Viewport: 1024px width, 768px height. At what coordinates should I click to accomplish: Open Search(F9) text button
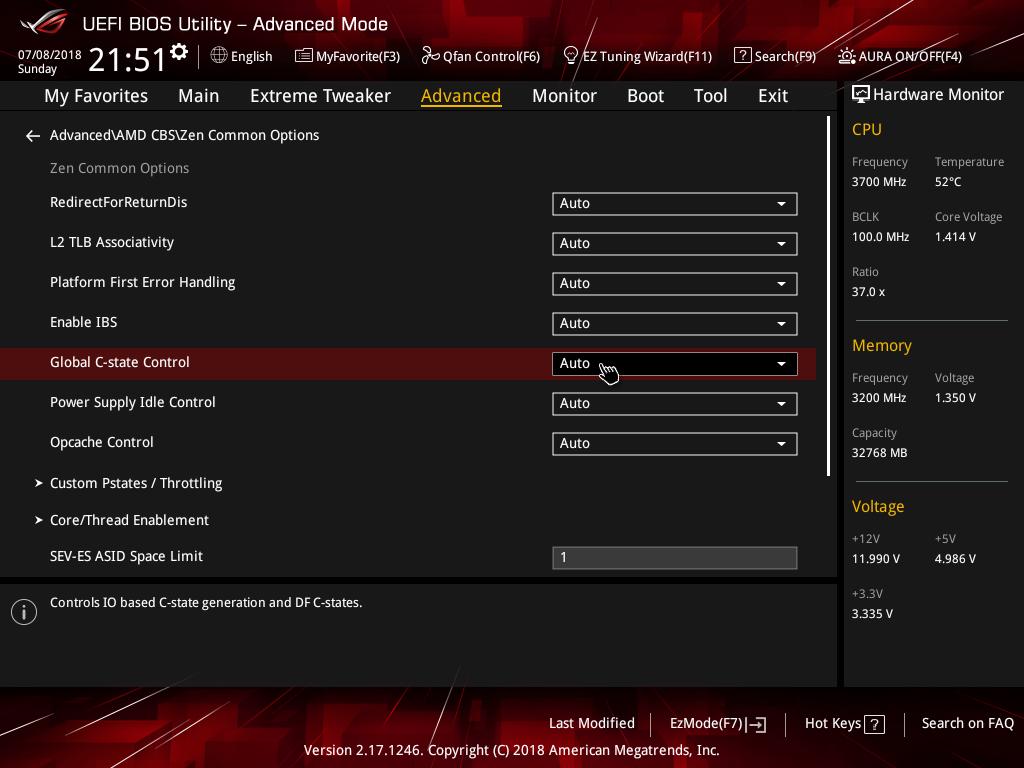point(785,56)
